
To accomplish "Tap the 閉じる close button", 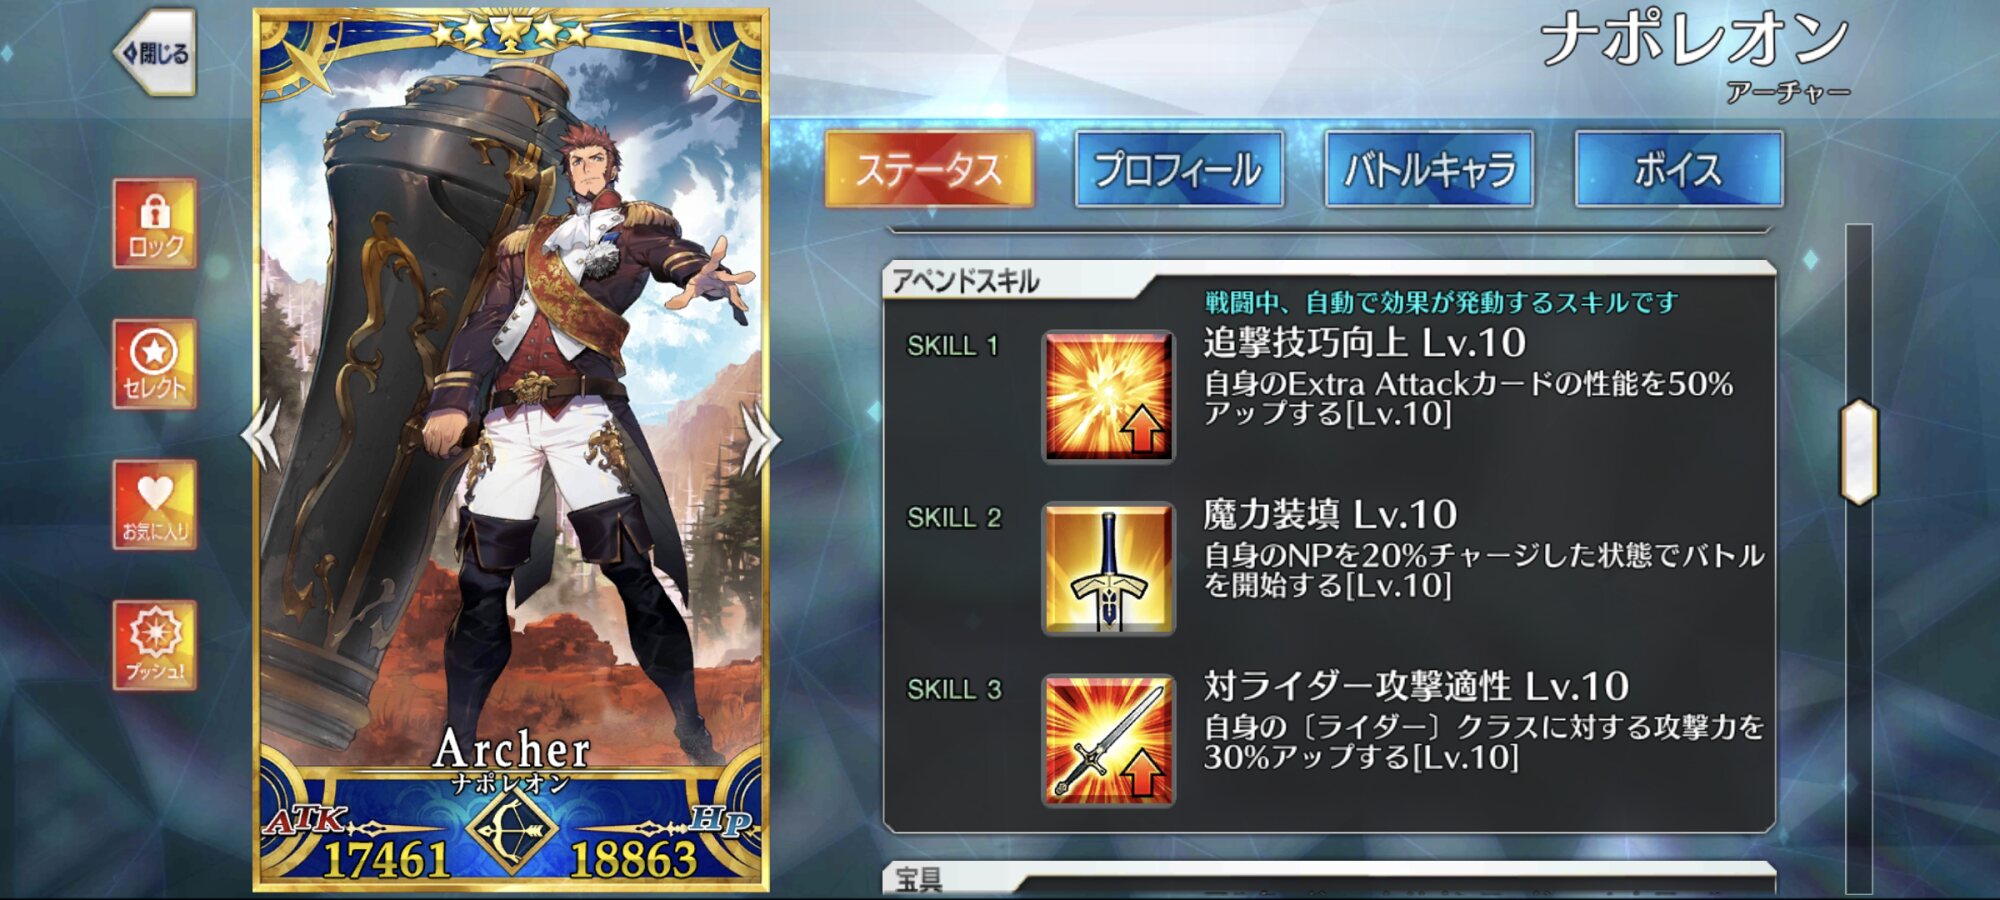I will click(156, 53).
